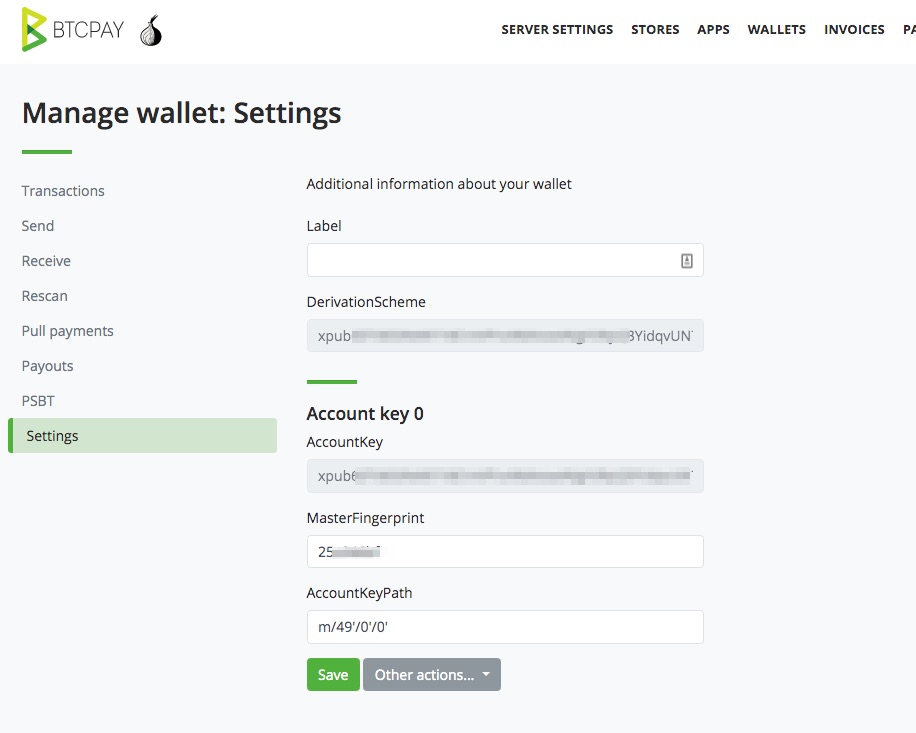Go to the PSBT wallet section
Viewport: 916px width, 733px height.
tap(38, 401)
